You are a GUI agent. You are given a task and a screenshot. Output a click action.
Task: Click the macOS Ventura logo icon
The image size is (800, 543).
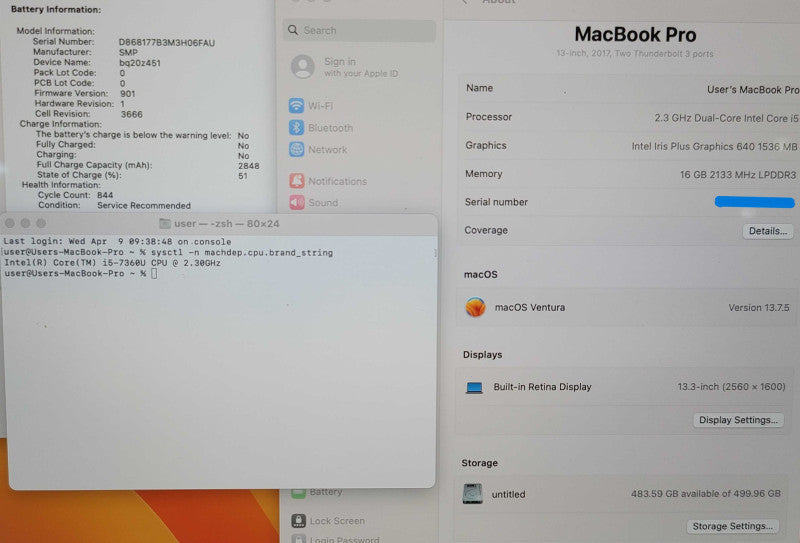pyautogui.click(x=475, y=307)
